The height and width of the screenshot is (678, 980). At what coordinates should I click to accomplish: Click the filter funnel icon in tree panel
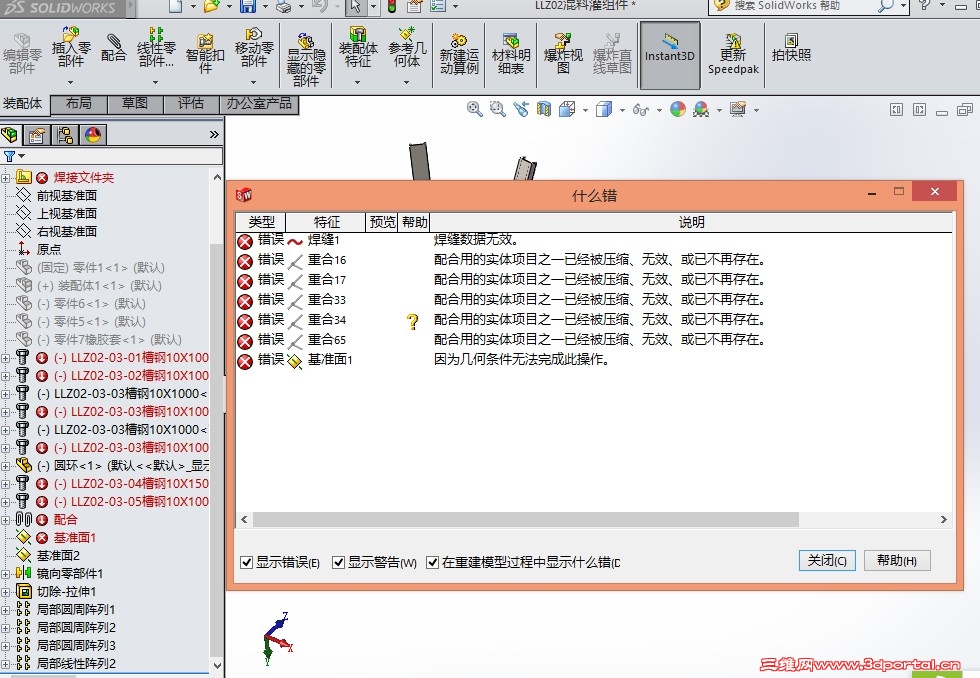tap(9, 156)
